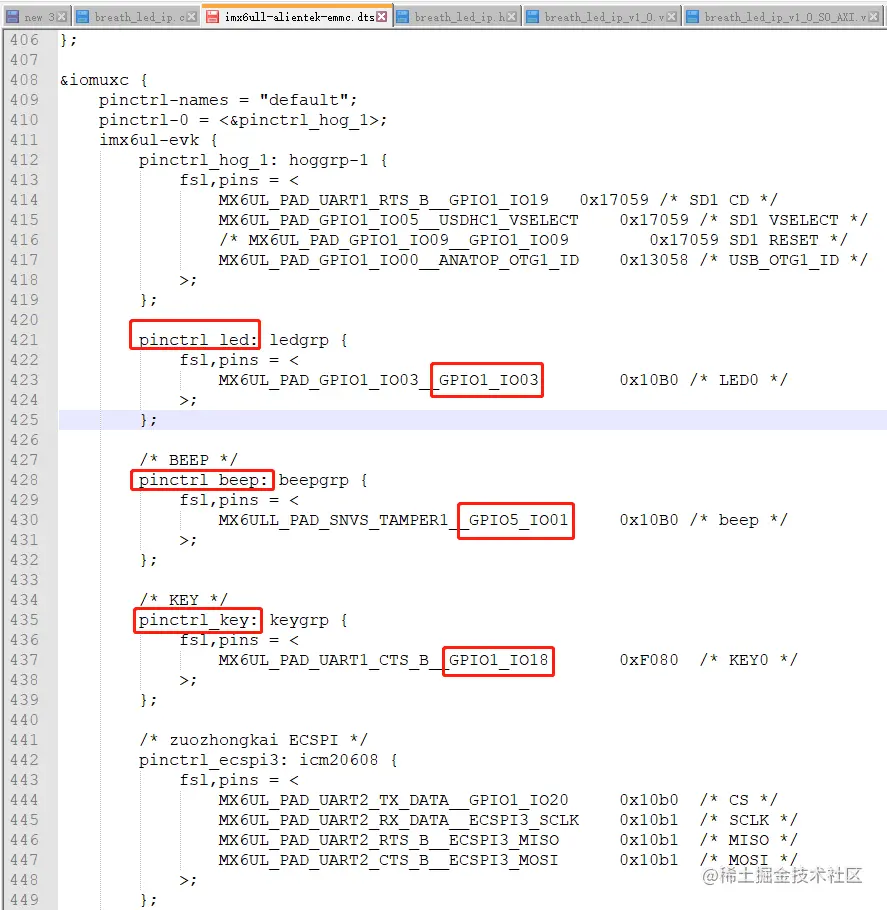Click MX6UL_PAD_UART2_RTS_B__ECSPI3_MISO entry
This screenshot has width=887, height=910.
point(389,840)
